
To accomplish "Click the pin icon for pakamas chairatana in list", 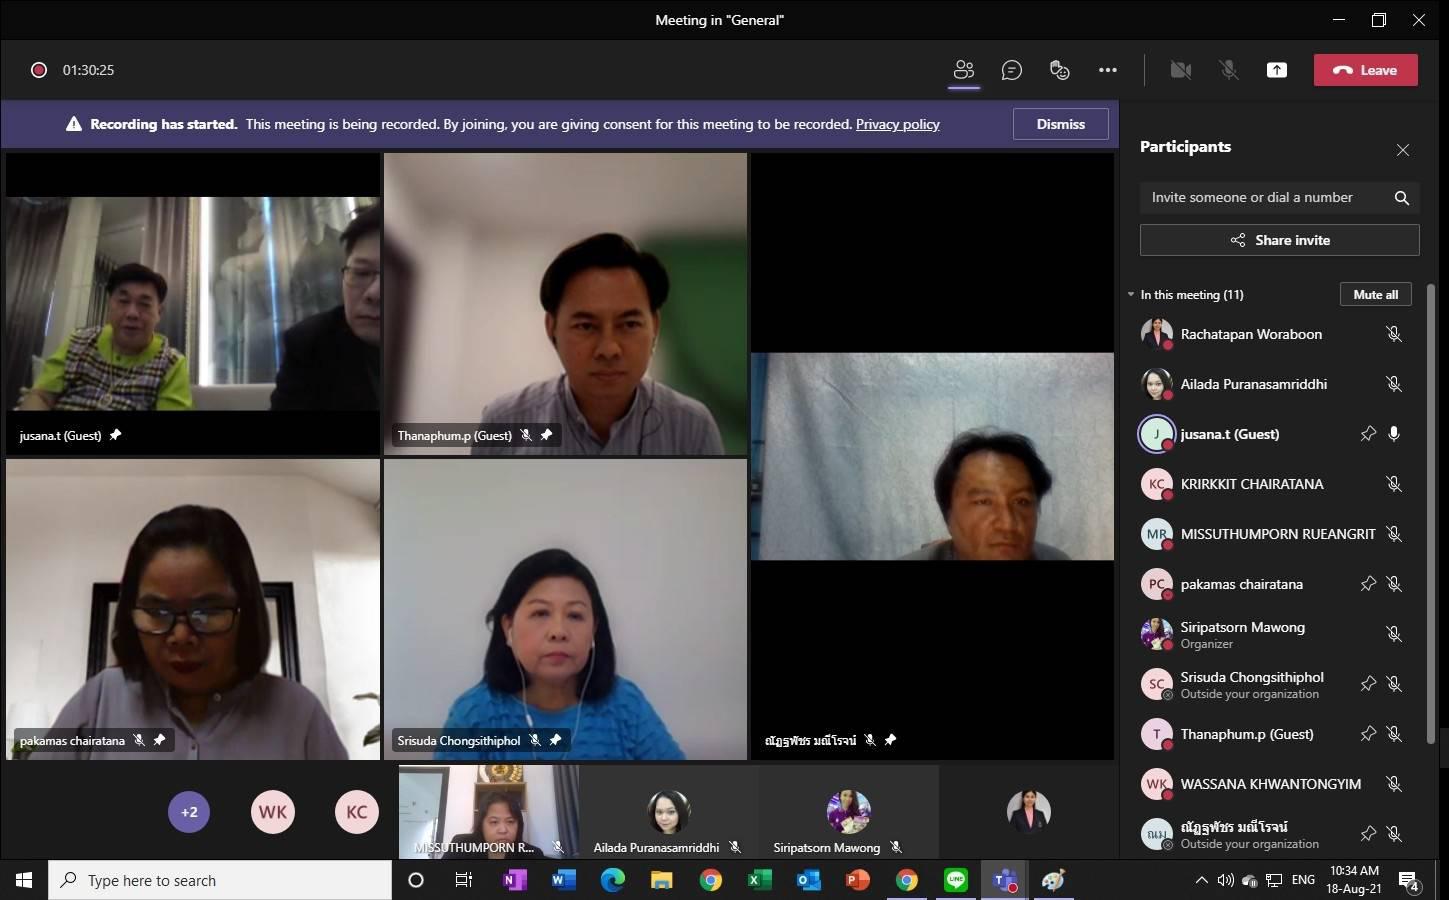I will tap(1368, 584).
